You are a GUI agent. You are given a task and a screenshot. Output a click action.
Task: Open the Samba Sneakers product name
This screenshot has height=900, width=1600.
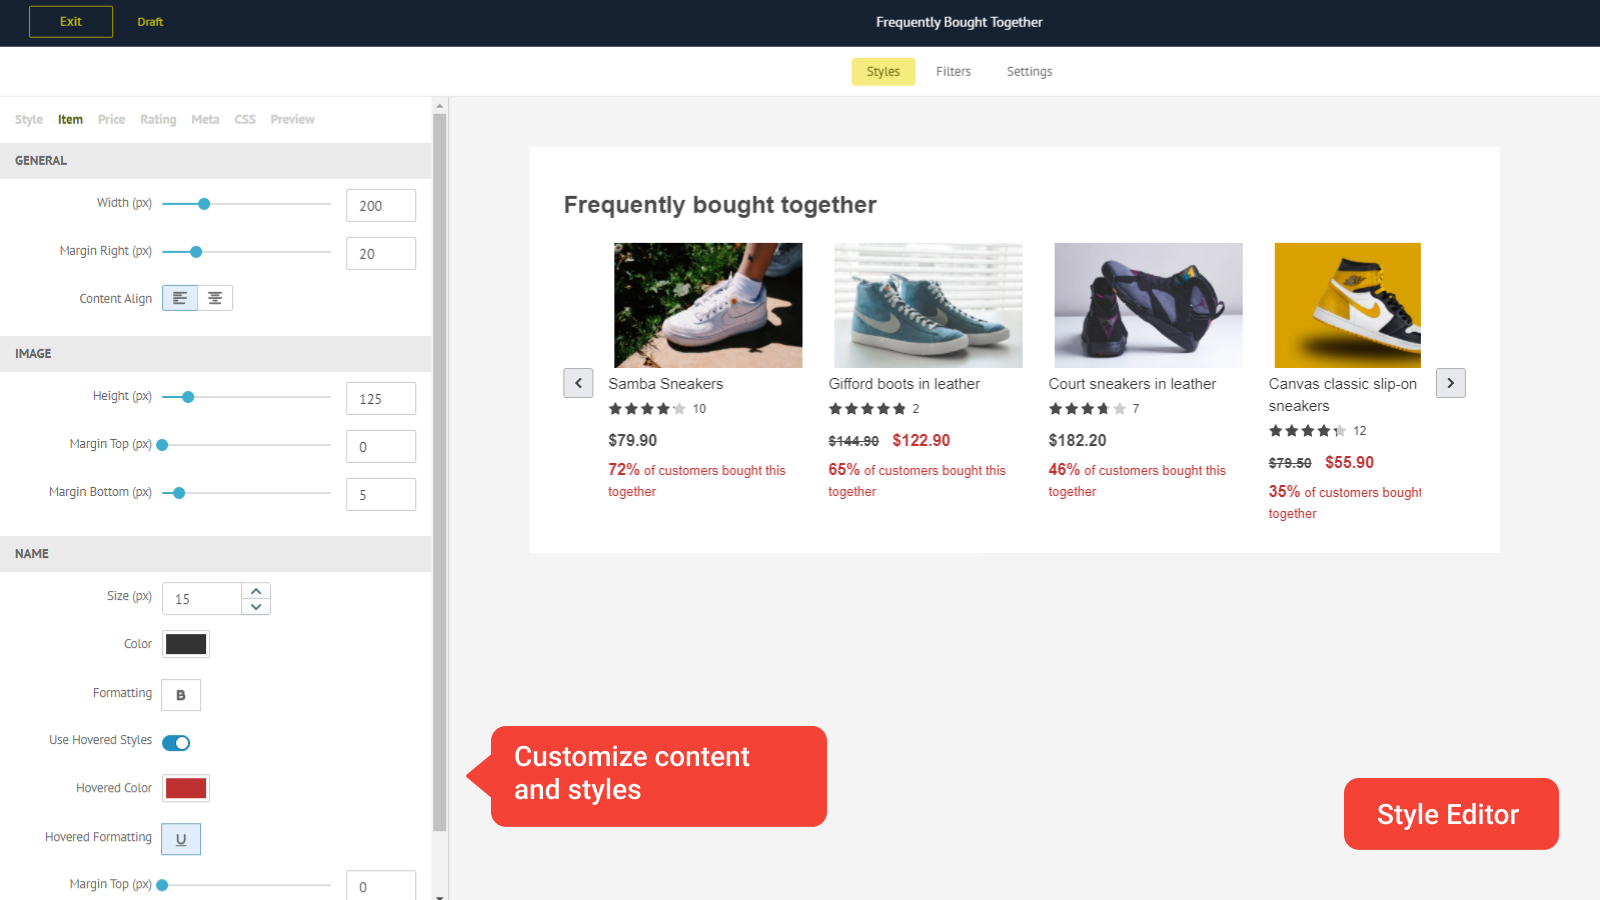[665, 384]
